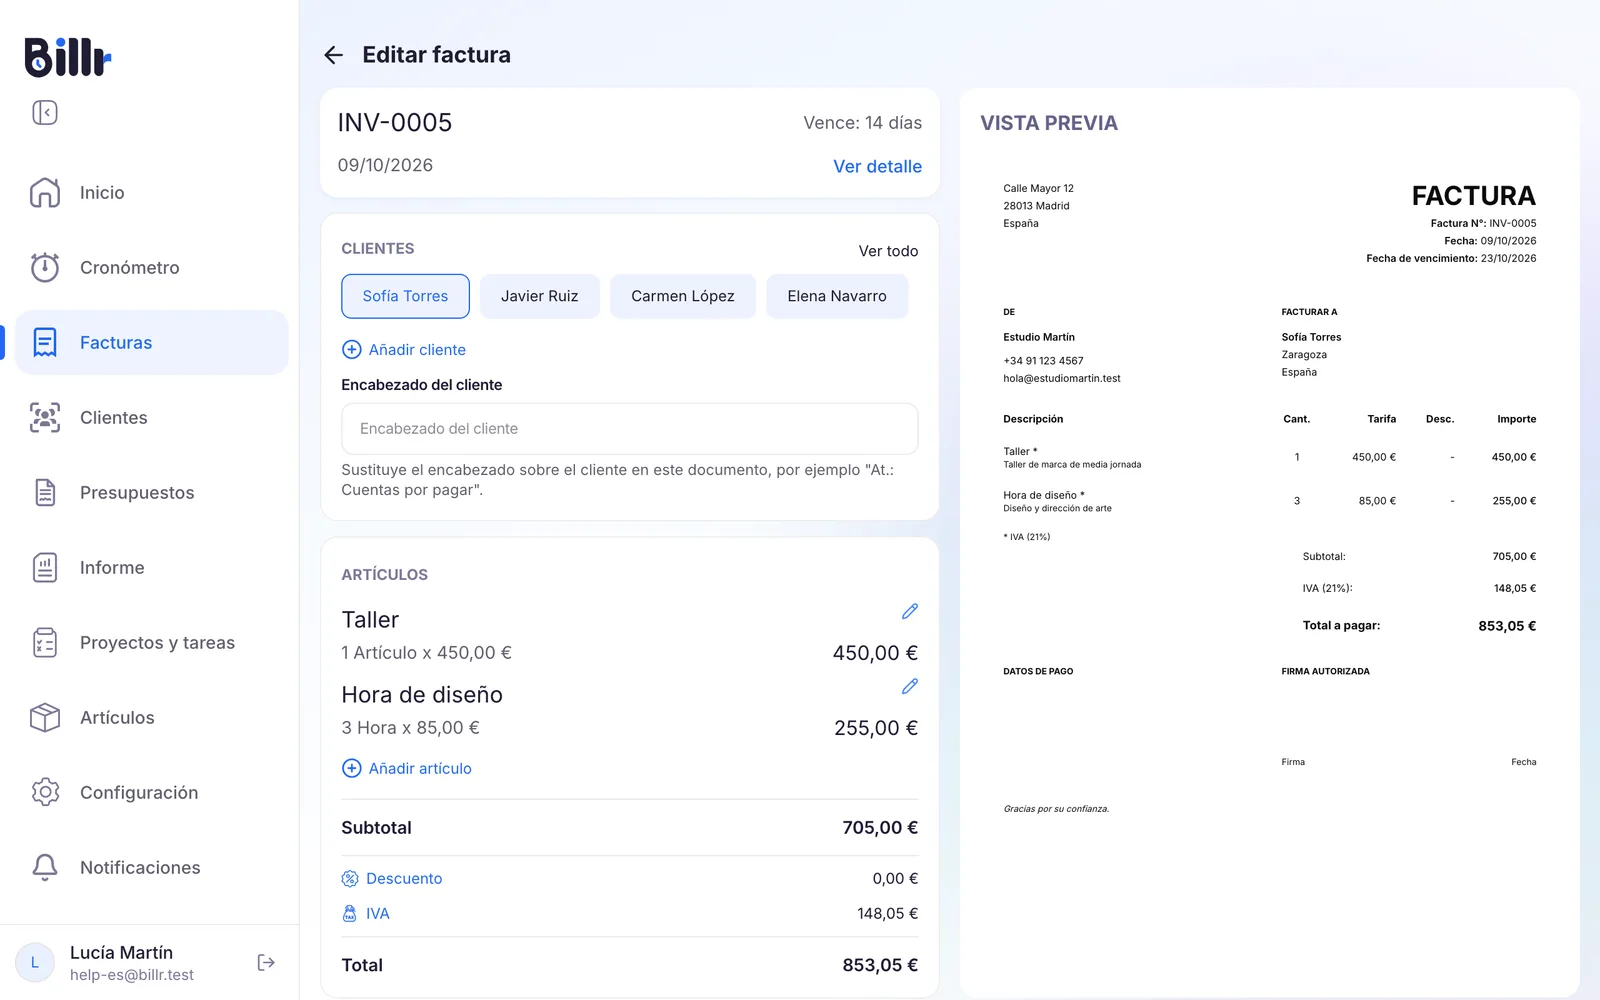Click Total a pagar in the preview
The height and width of the screenshot is (1000, 1600).
(x=1341, y=625)
